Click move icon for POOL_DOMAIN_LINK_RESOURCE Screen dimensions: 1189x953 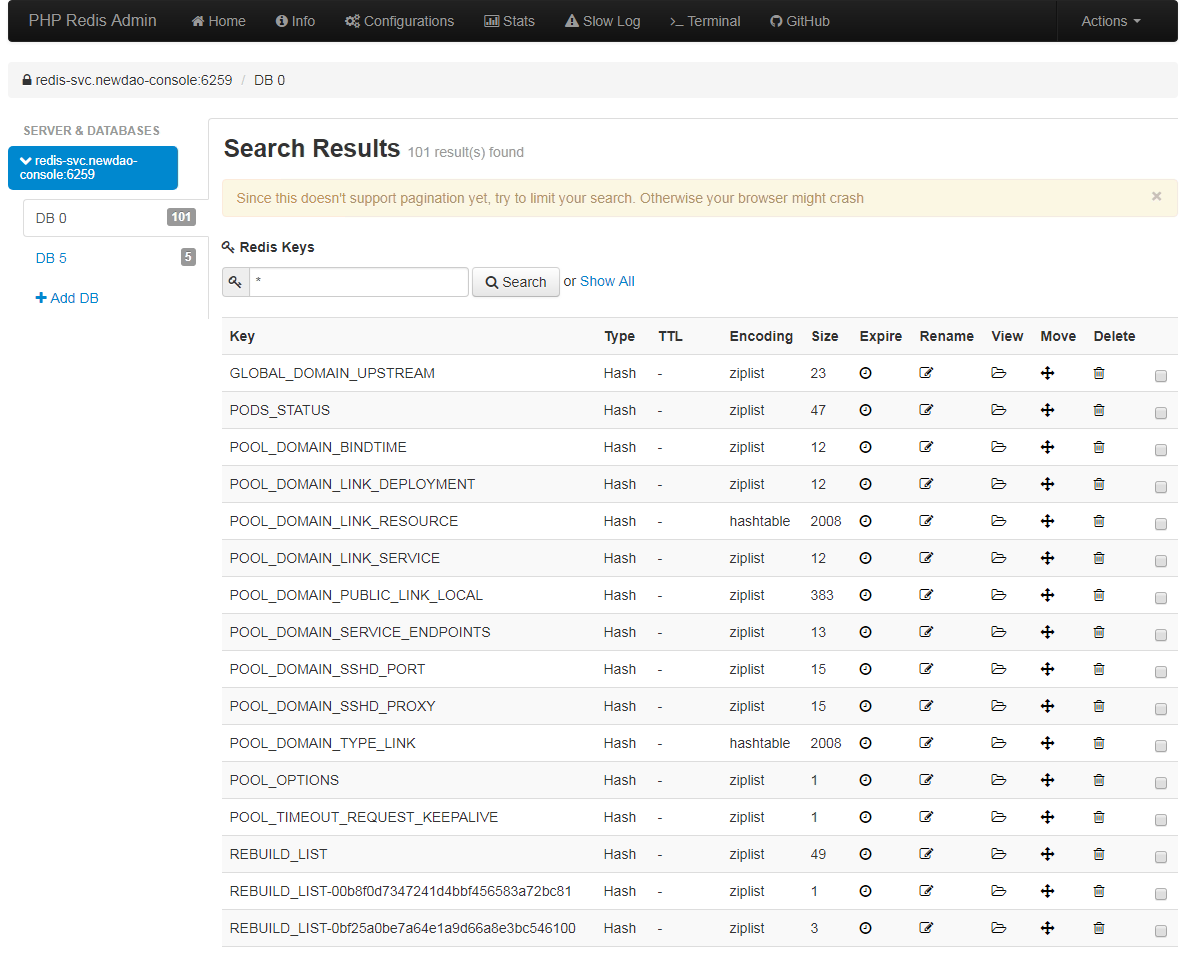point(1048,521)
